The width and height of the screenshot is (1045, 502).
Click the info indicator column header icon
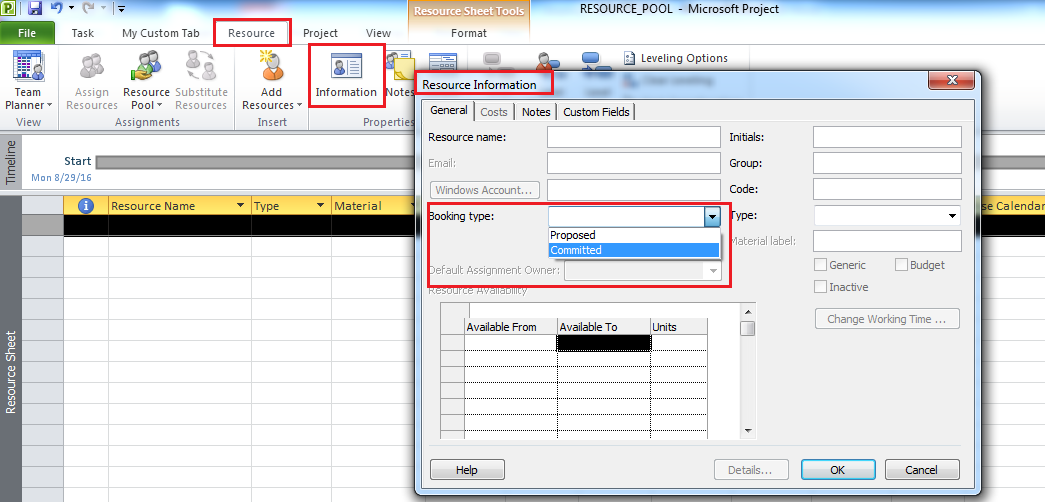click(85, 206)
